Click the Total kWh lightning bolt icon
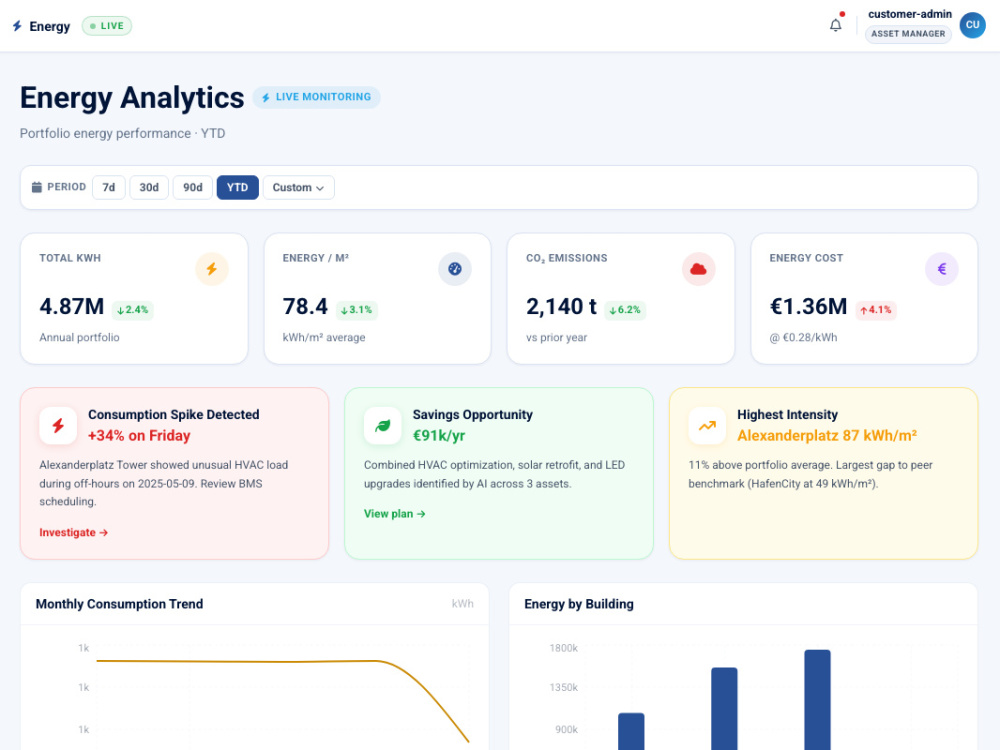 tap(212, 269)
